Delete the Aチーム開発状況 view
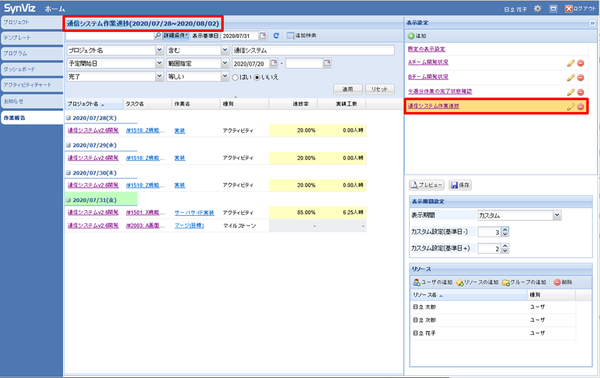600x378 pixels. coord(580,63)
